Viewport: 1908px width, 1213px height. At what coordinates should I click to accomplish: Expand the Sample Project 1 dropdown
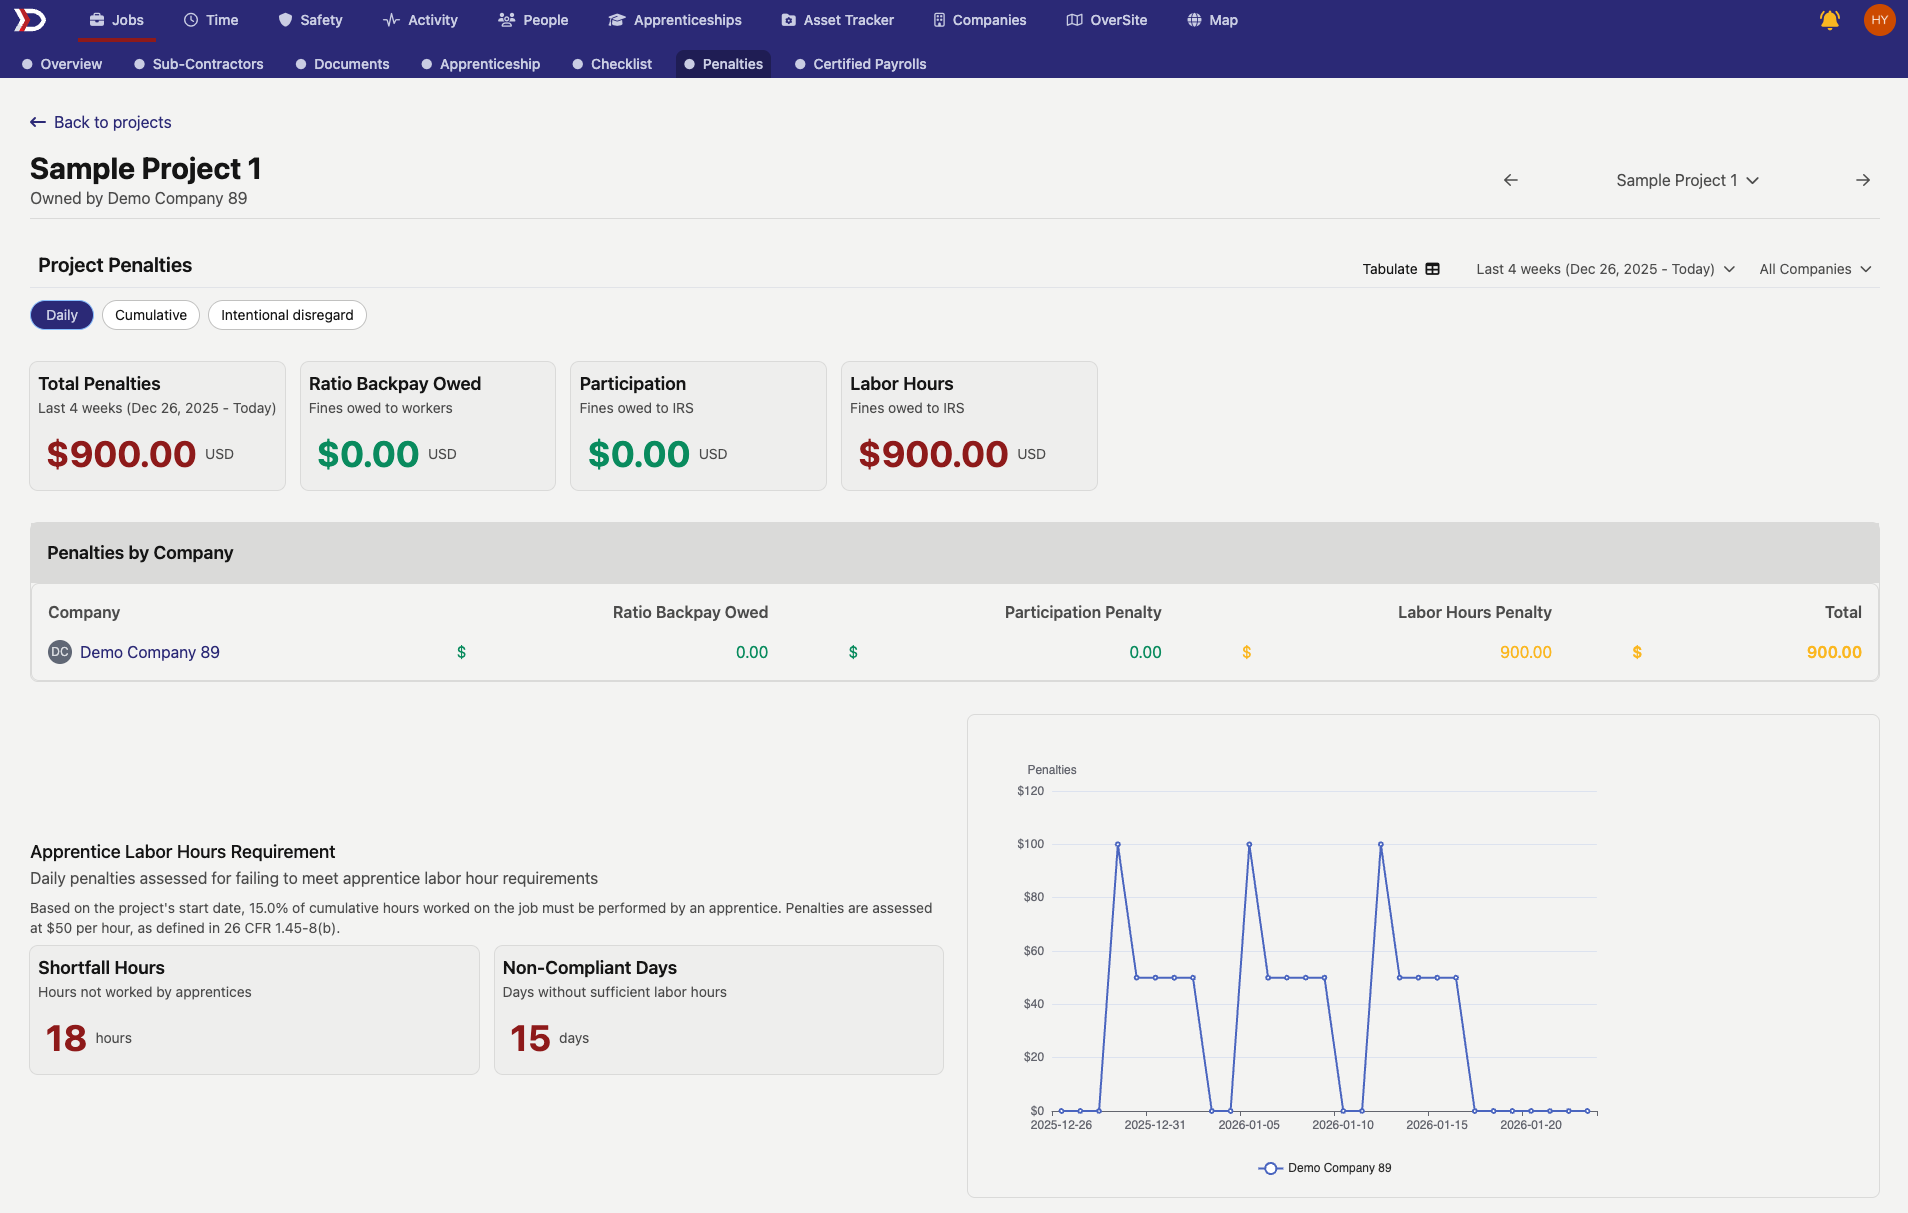tap(1687, 180)
